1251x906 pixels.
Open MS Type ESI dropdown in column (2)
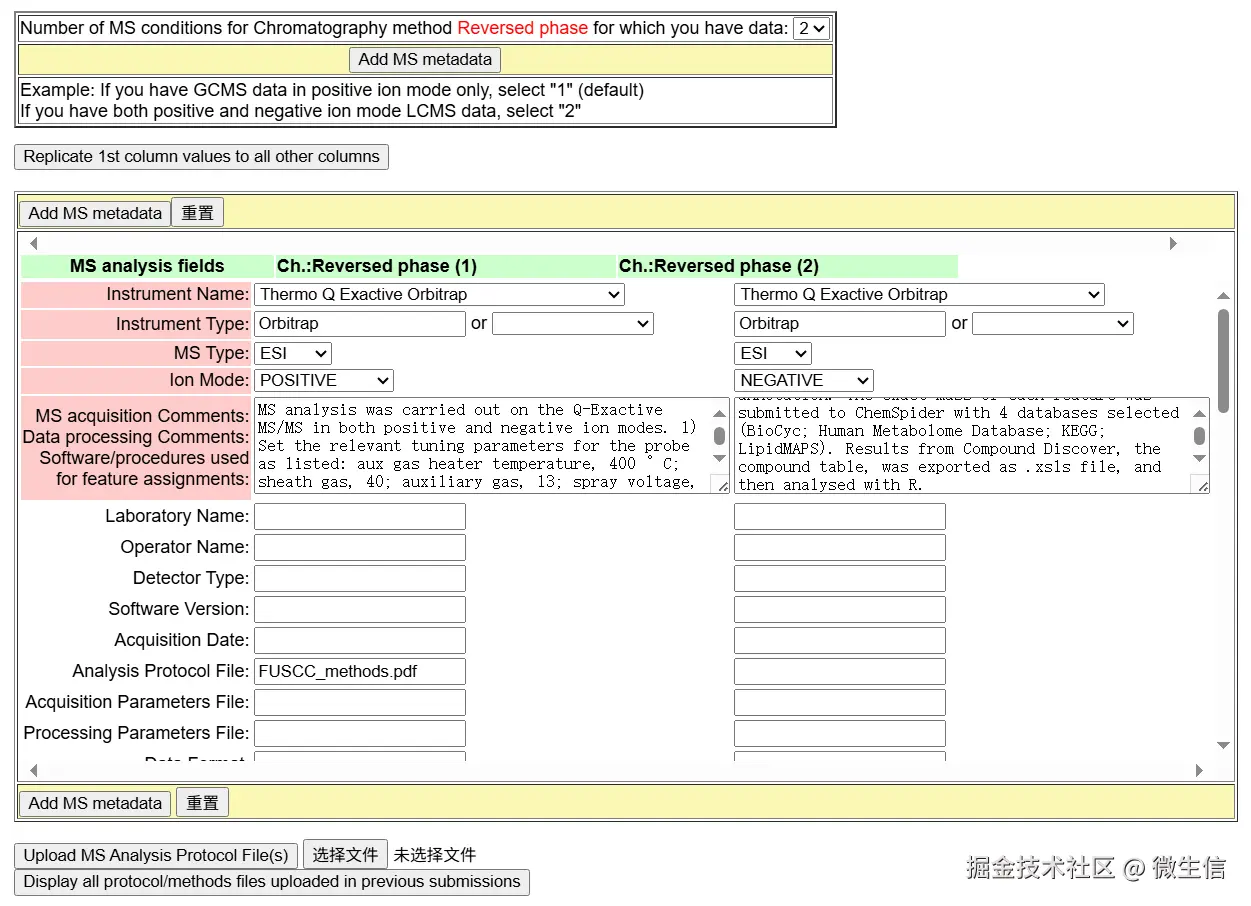[x=773, y=354]
